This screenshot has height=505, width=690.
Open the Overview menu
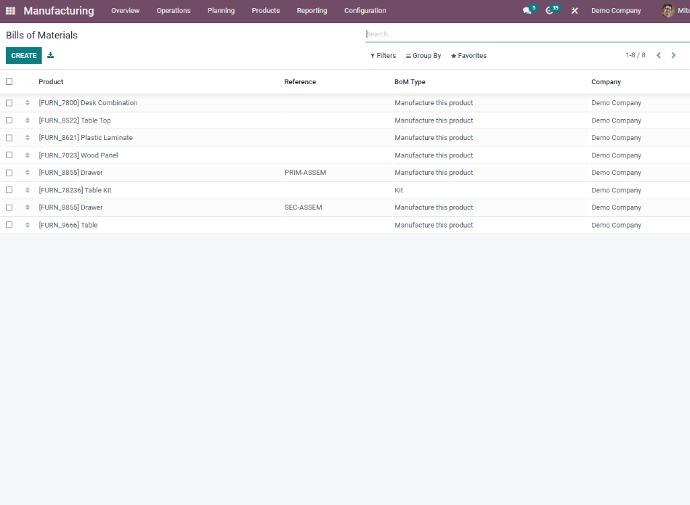point(125,11)
